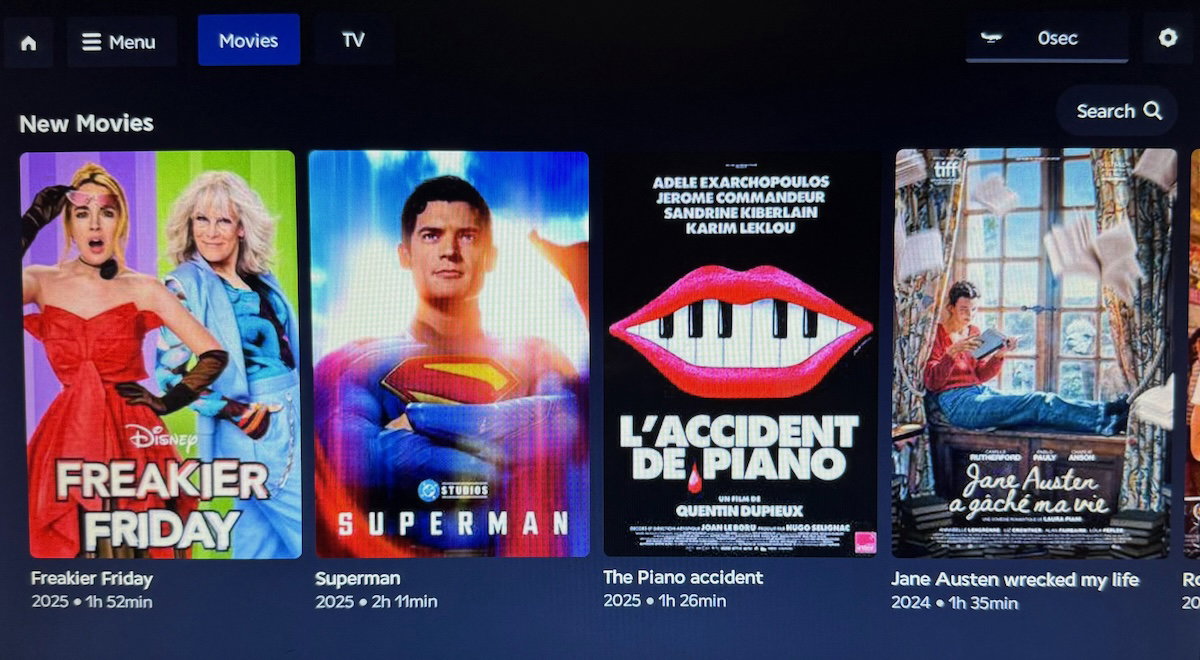Open settings with the gear icon

pyautogui.click(x=1167, y=38)
